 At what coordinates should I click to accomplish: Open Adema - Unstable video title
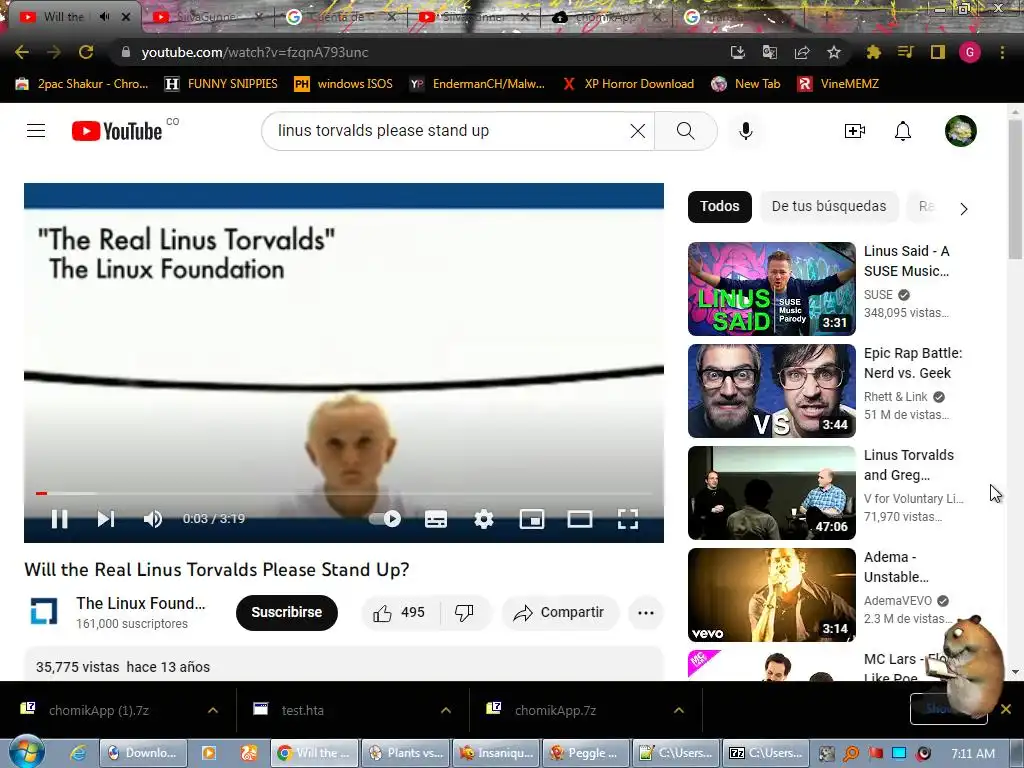tap(896, 567)
